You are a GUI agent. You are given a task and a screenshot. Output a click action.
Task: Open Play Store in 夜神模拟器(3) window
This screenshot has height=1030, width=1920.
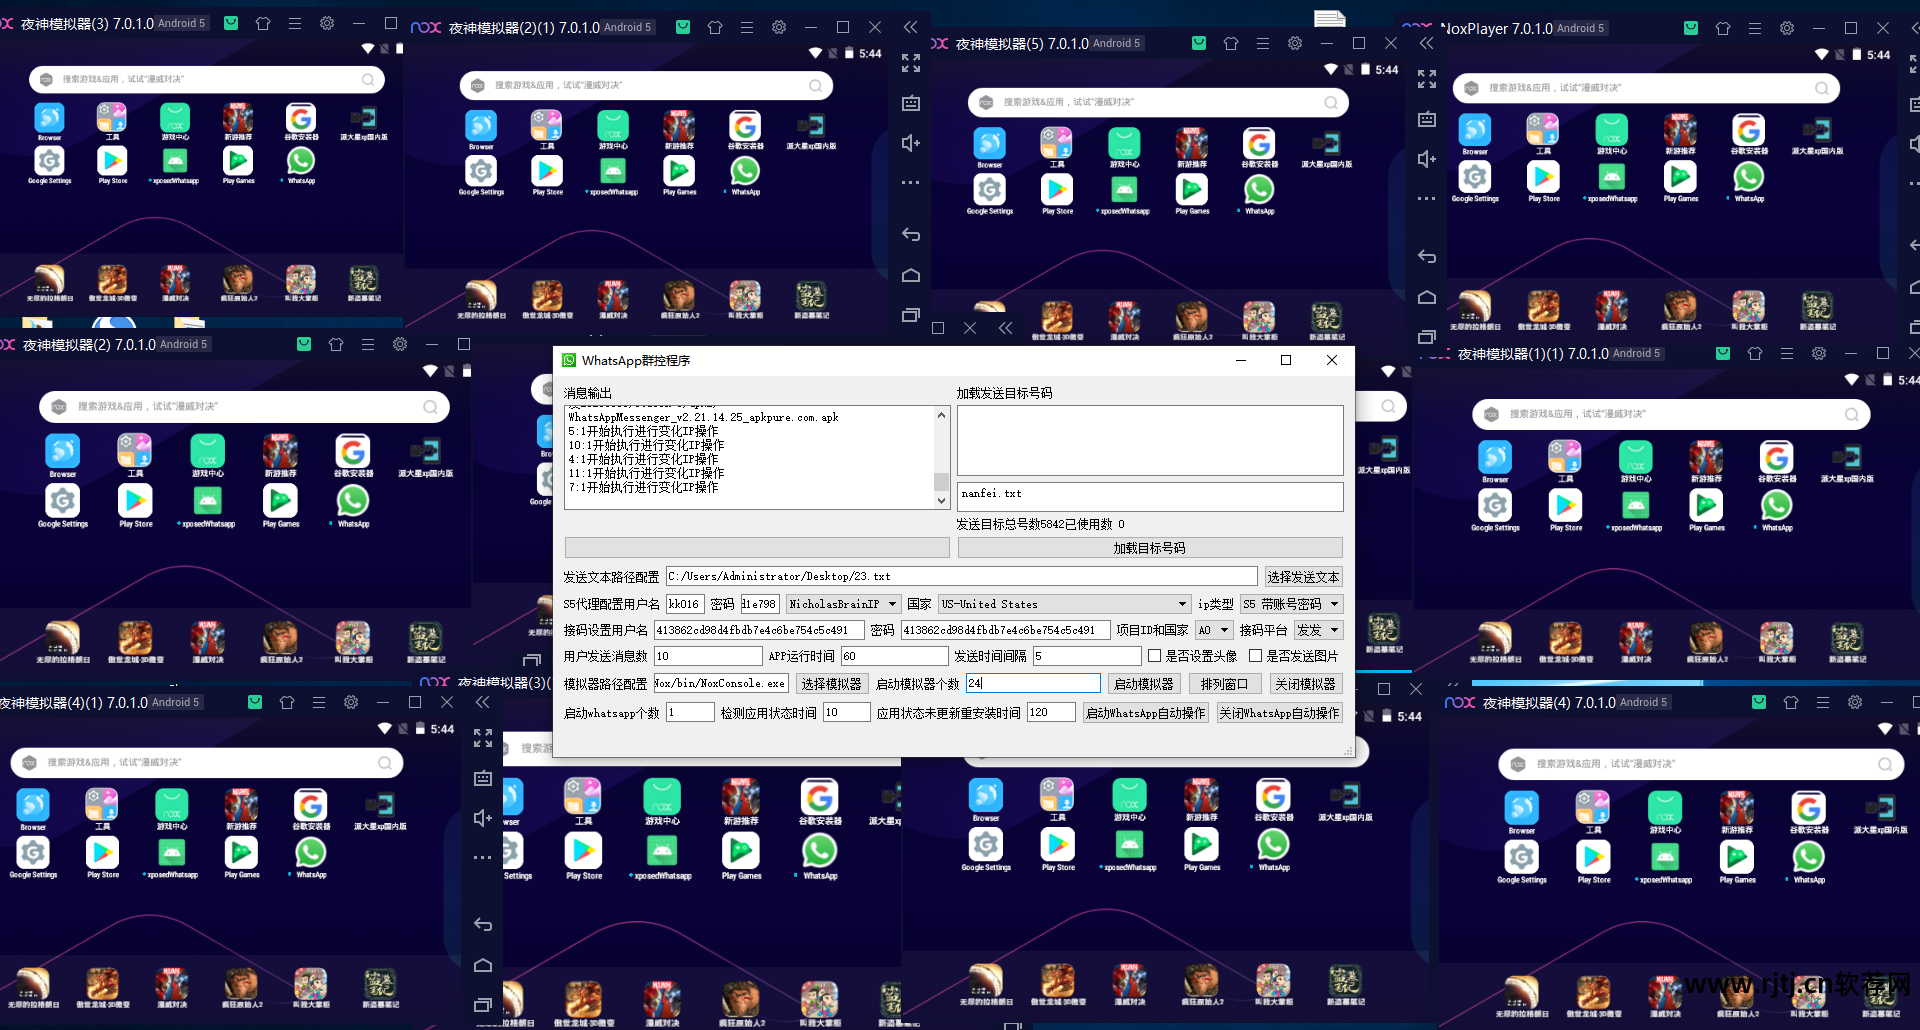[x=112, y=162]
